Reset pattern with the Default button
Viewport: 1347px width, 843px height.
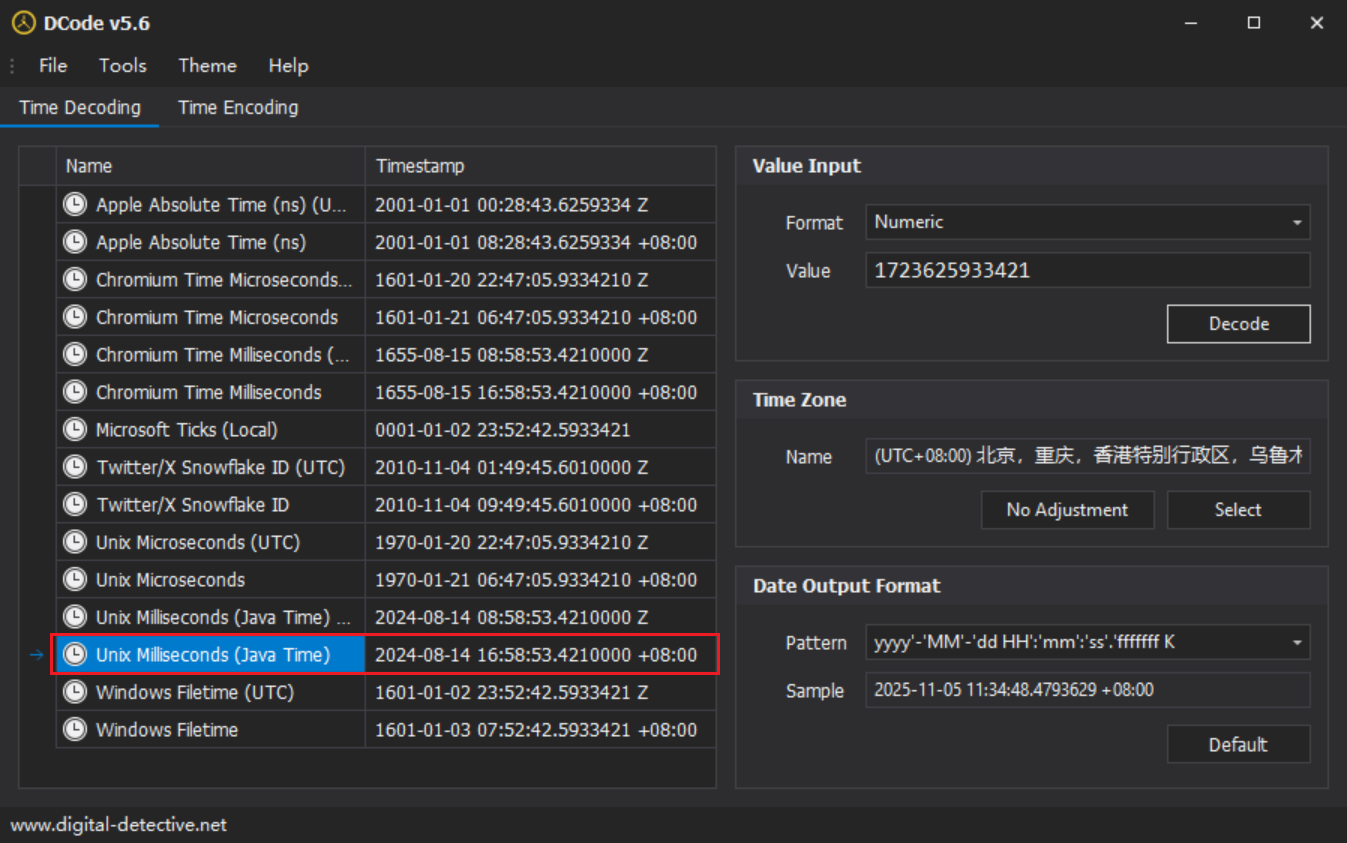click(x=1238, y=745)
